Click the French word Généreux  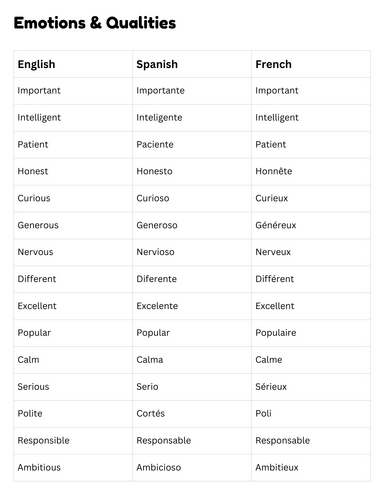pyautogui.click(x=276, y=225)
